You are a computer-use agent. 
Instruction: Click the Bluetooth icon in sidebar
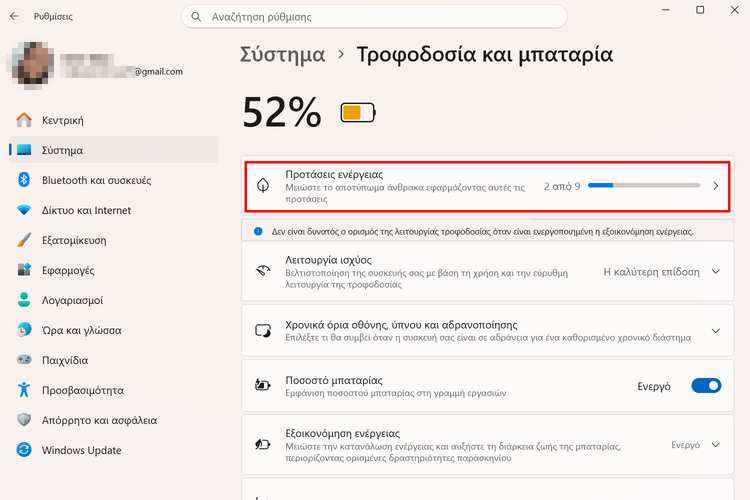pos(24,180)
